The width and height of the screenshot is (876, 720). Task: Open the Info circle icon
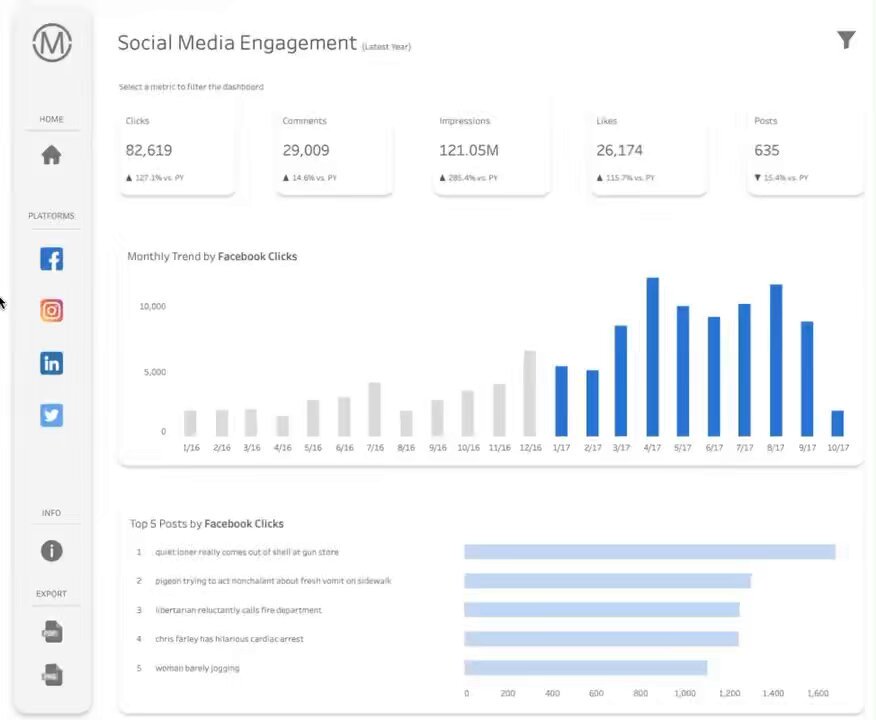(x=51, y=551)
